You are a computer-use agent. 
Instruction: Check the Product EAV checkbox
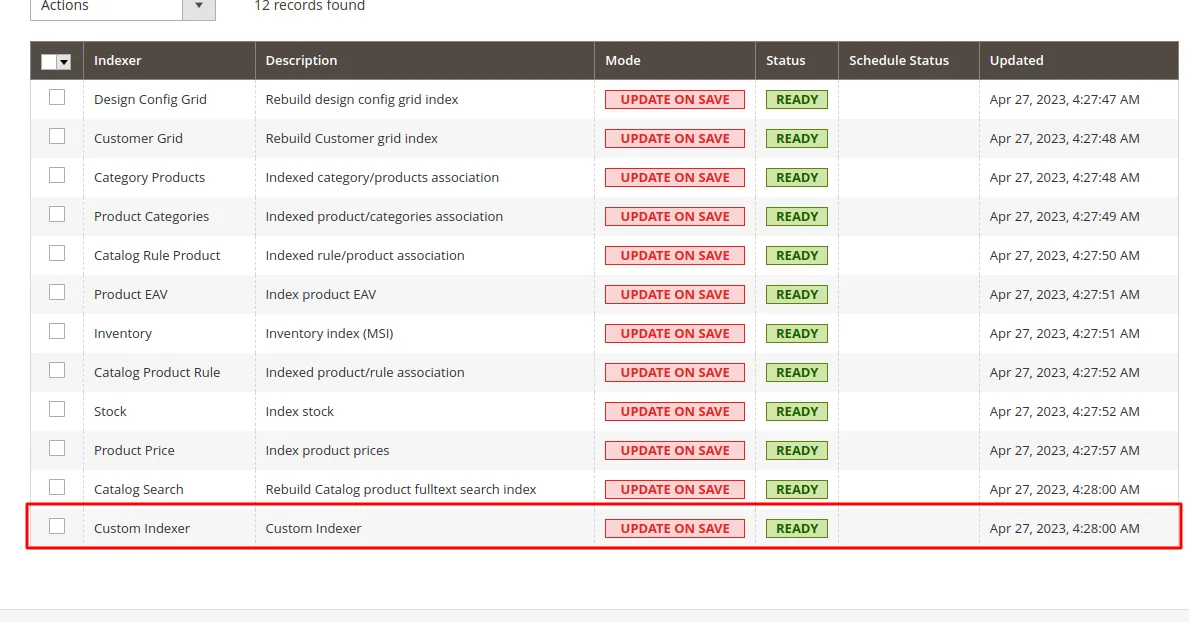(x=57, y=292)
